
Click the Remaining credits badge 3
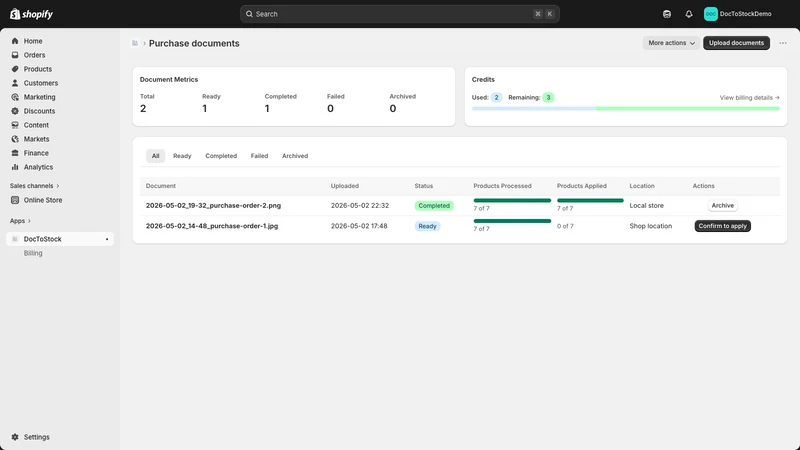548,97
